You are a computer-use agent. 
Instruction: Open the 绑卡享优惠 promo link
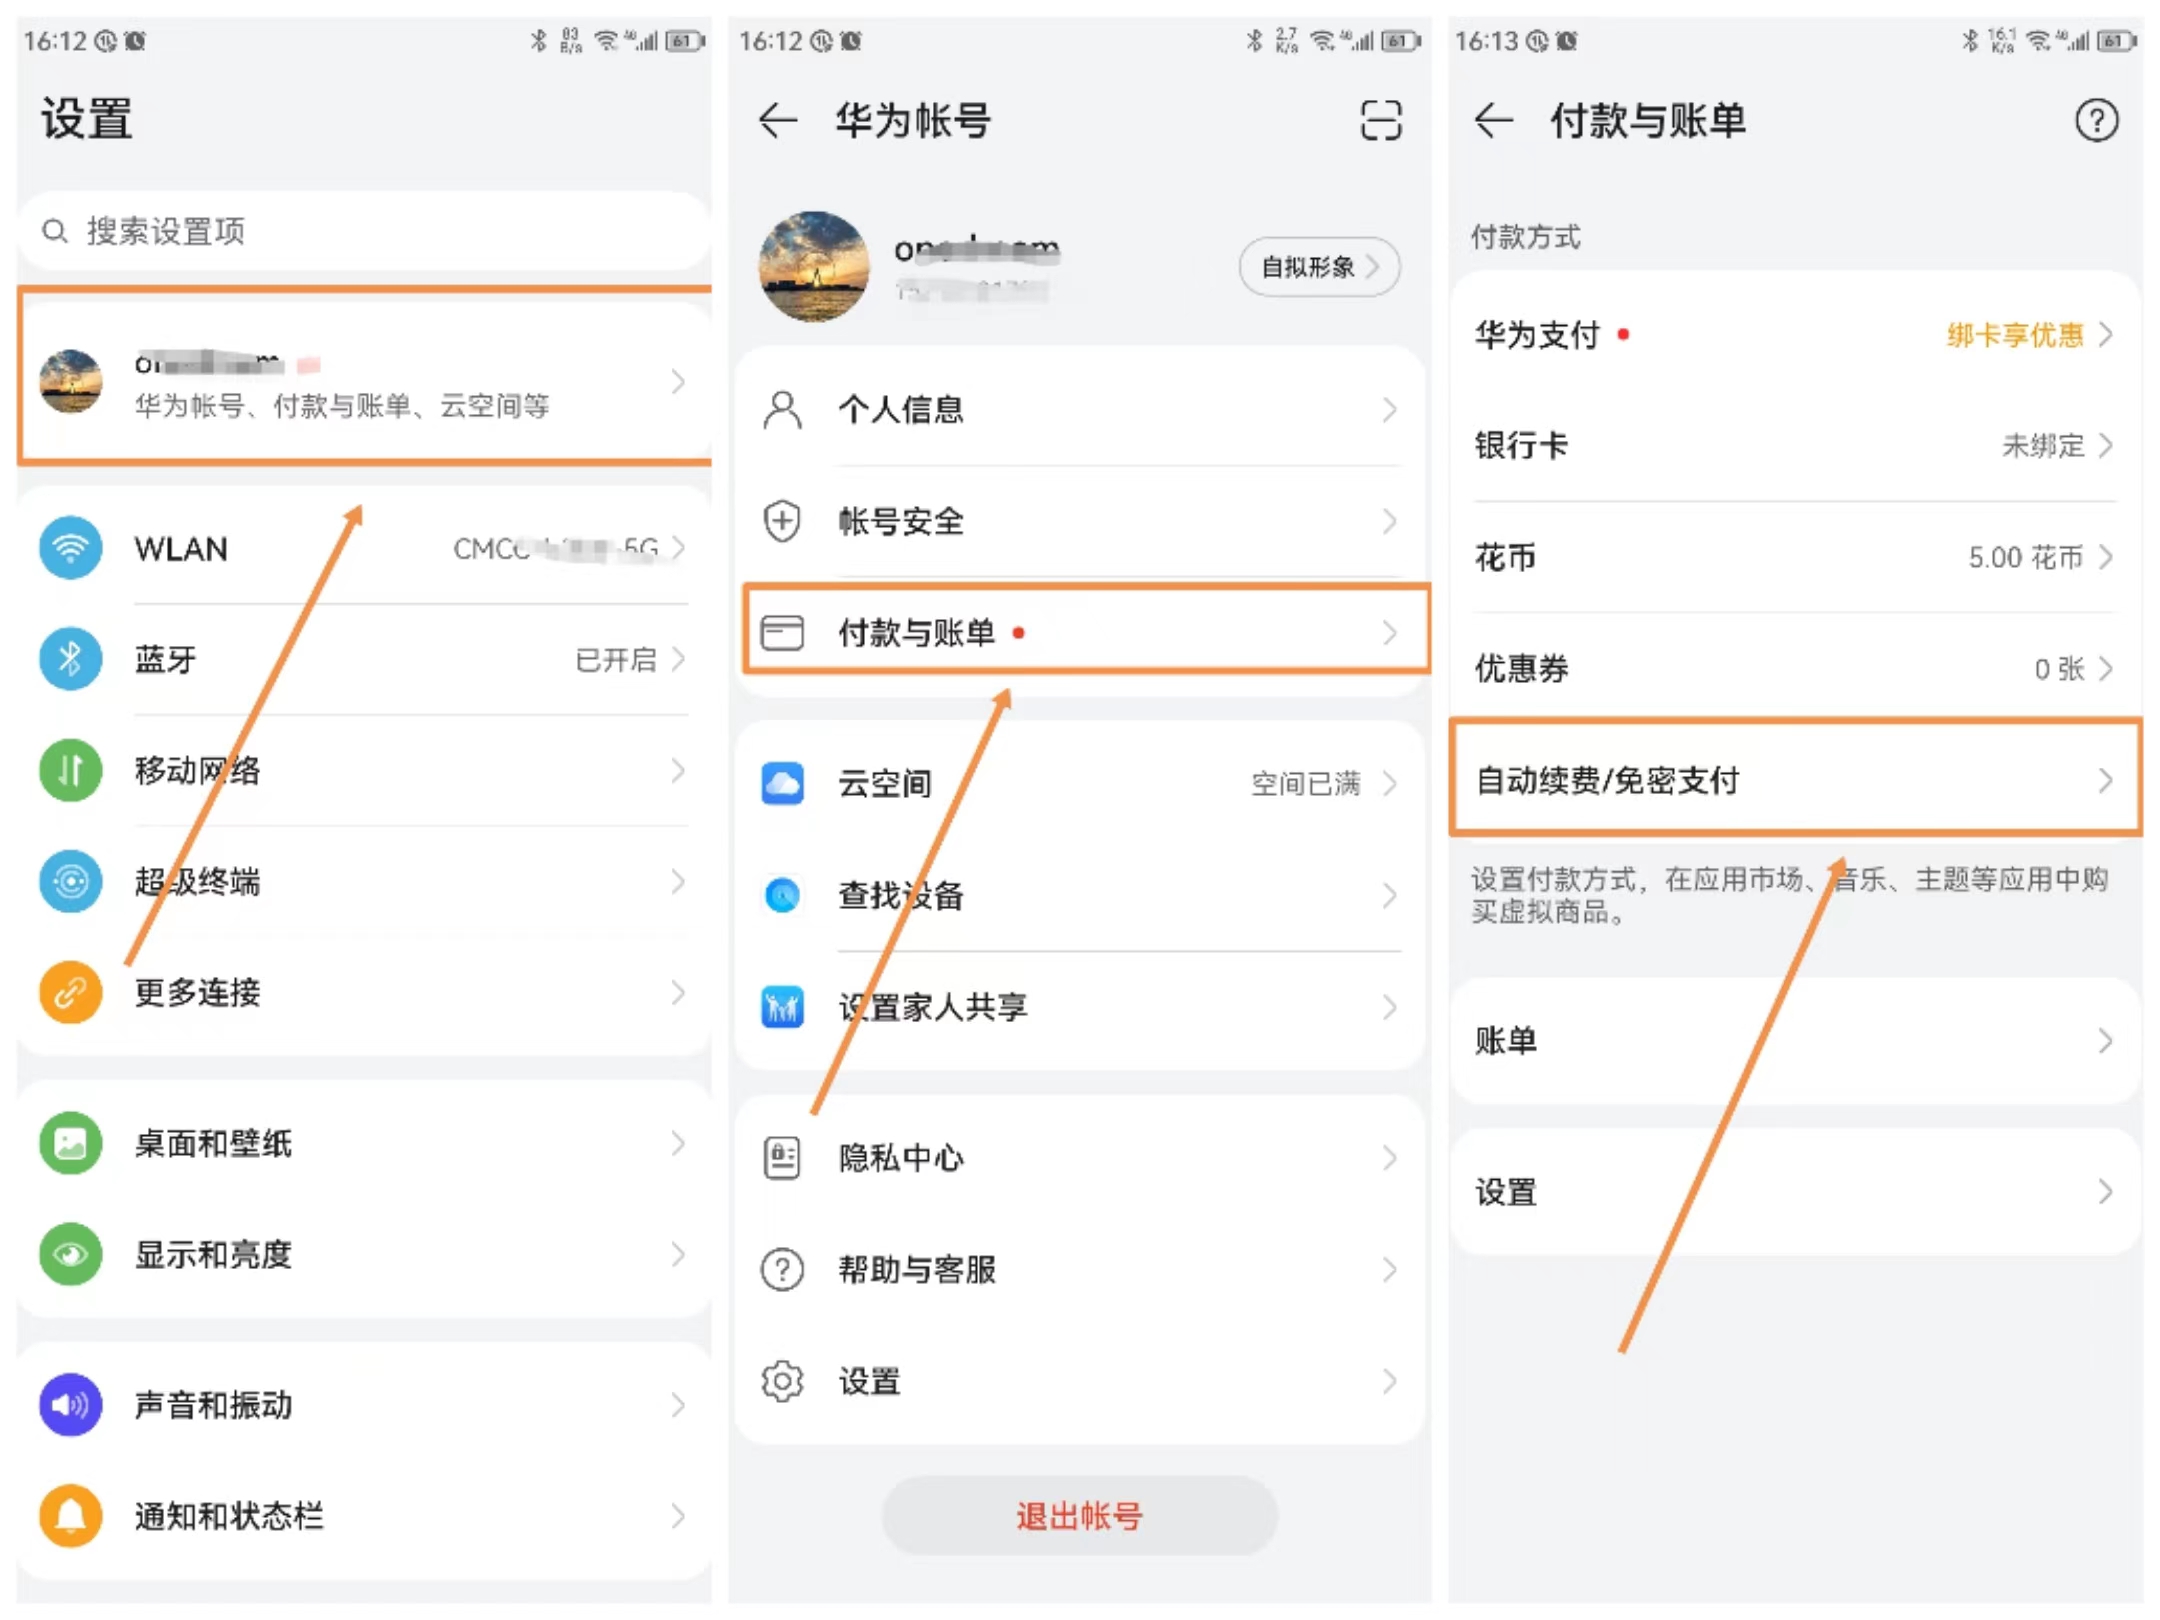[x=2015, y=335]
